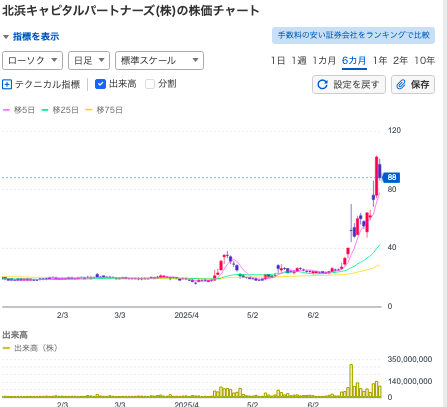Click the 120 price axis label
Viewport: 447px width, 407px height.
pos(394,130)
